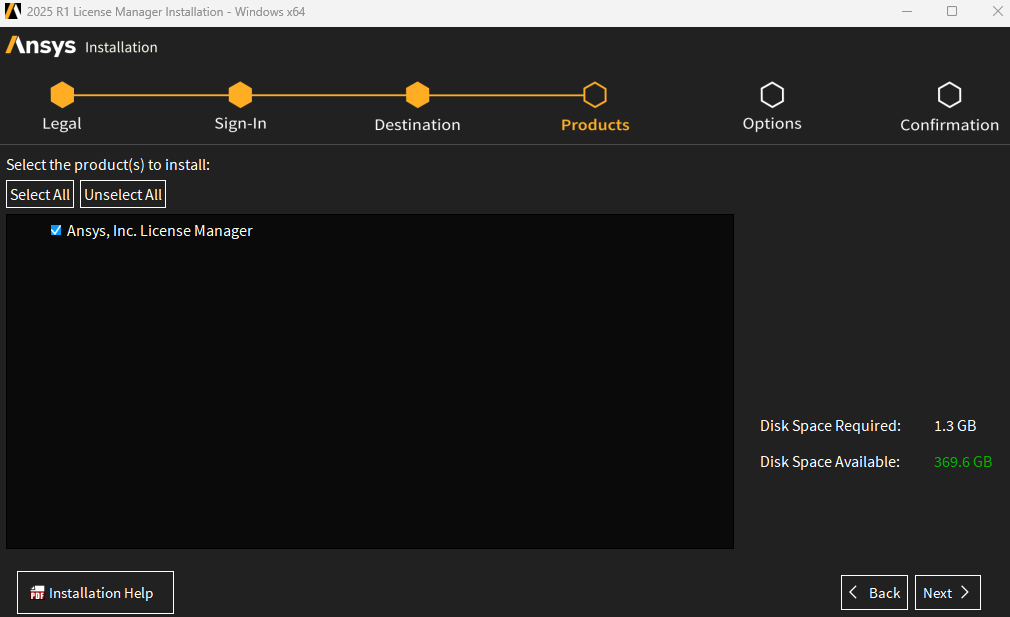Click the Products step label
1010x617 pixels.
[595, 124]
